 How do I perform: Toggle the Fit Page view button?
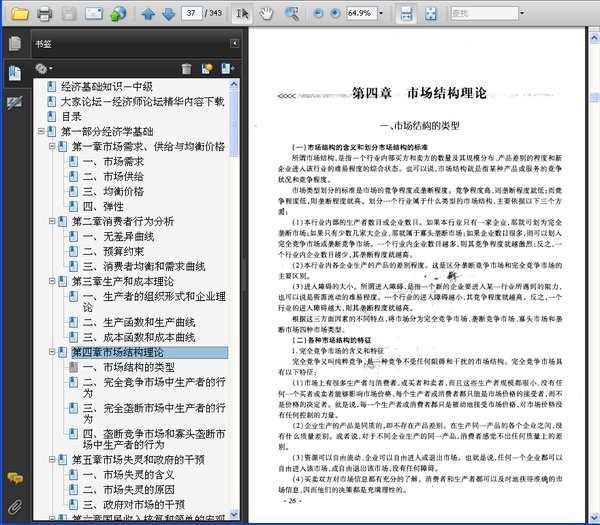(x=432, y=14)
